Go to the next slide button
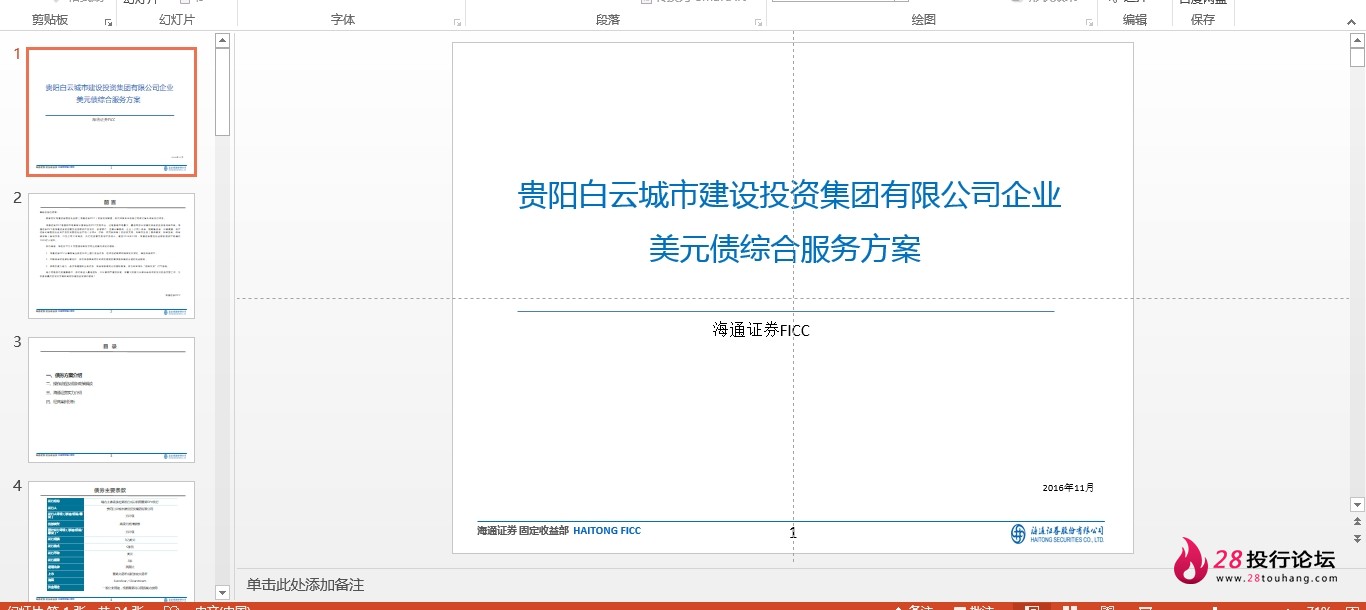Screen dimensions: 1366x610 1357,541
